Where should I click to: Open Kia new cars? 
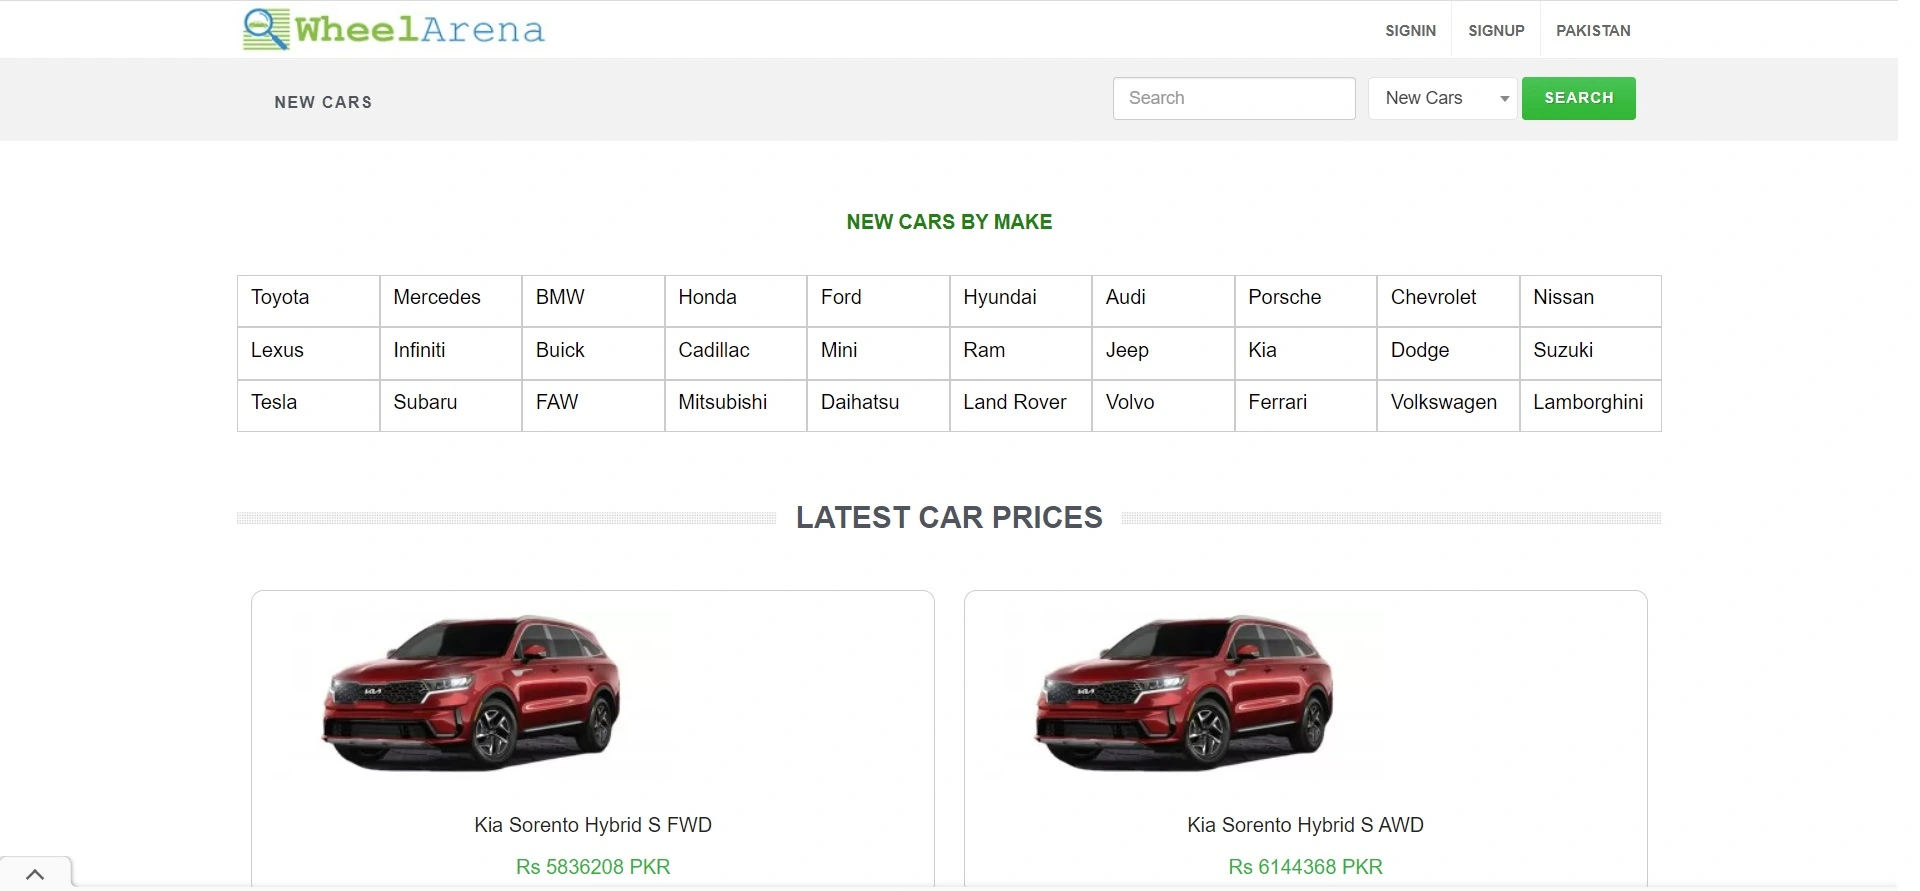(x=1262, y=350)
